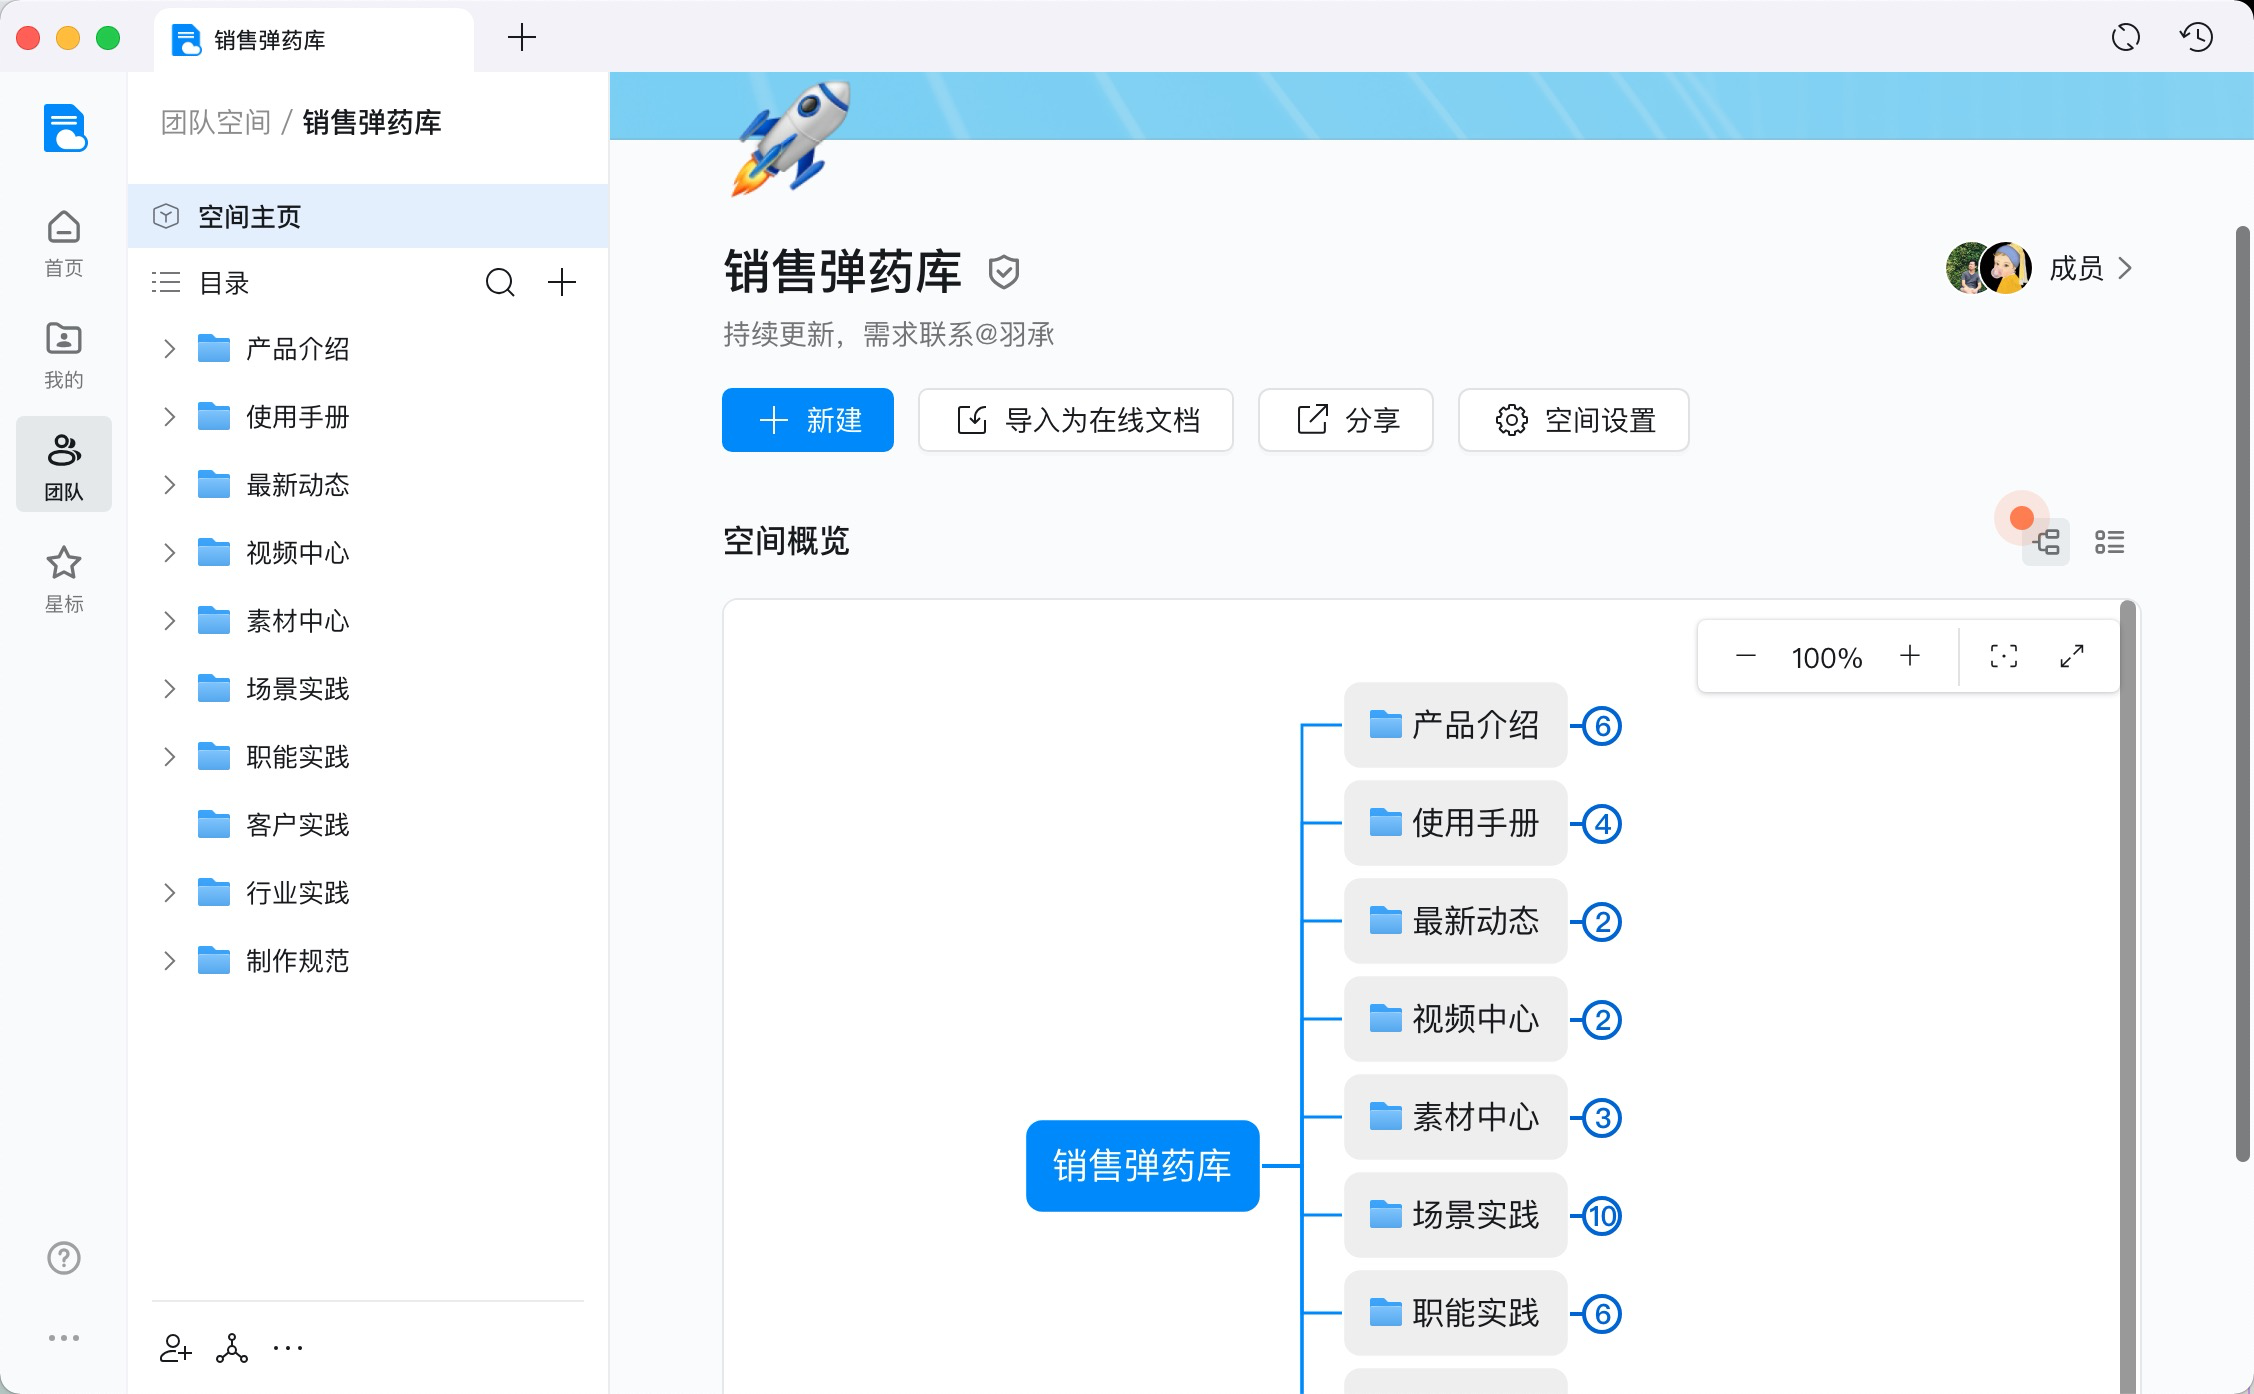
Task: Switch the 空间概览 to list view
Action: coord(2110,541)
